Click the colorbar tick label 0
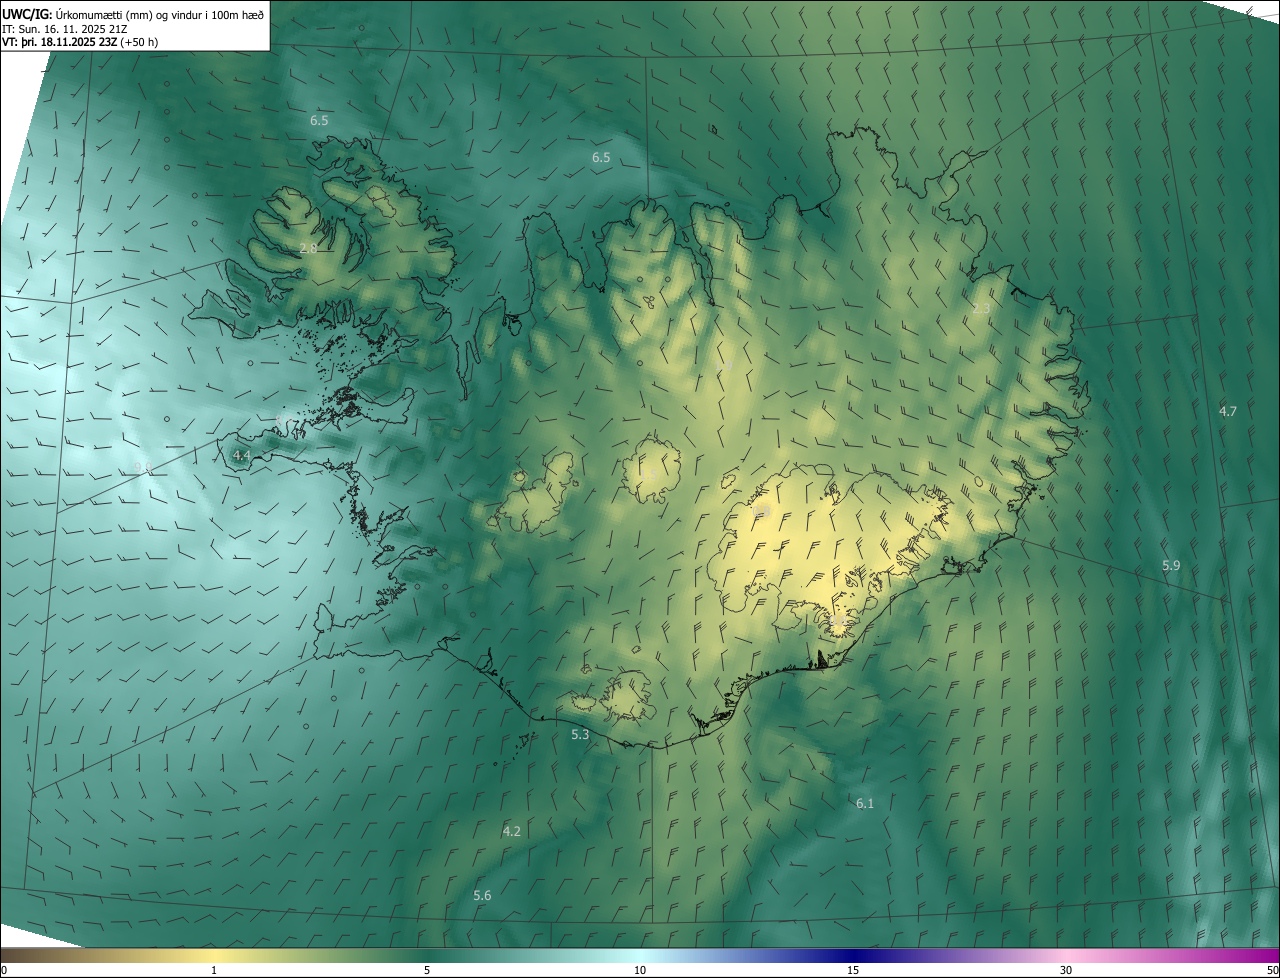1280x978 pixels. [x=4, y=970]
